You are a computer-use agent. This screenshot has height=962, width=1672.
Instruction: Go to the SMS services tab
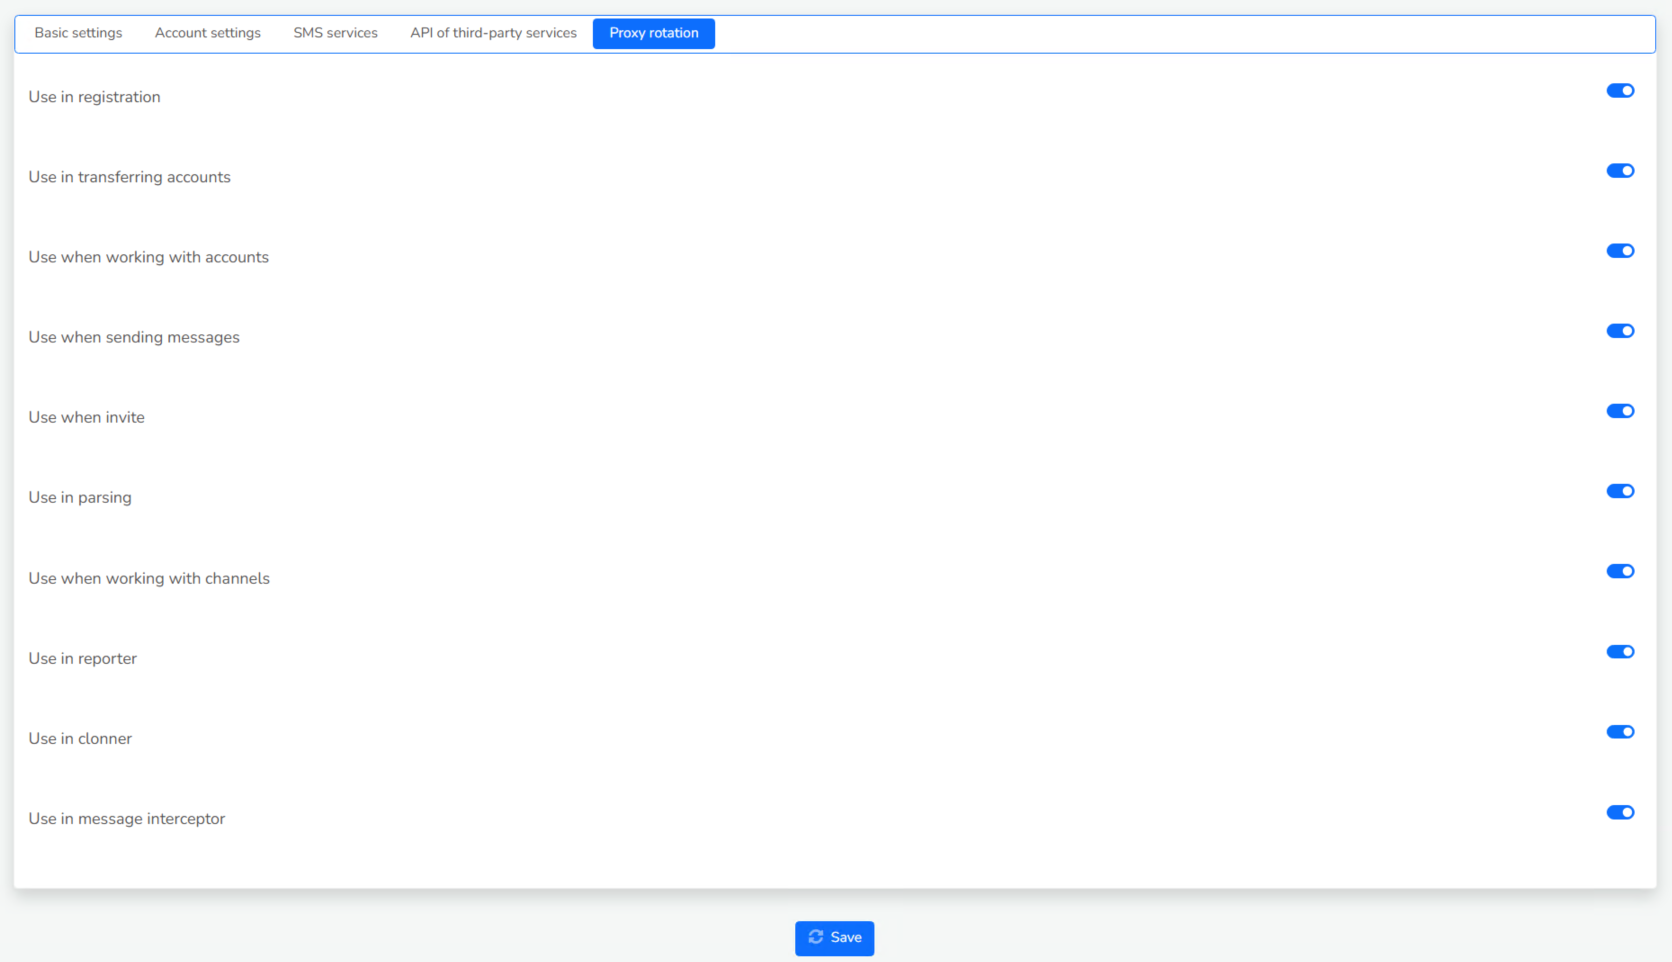[x=335, y=33]
